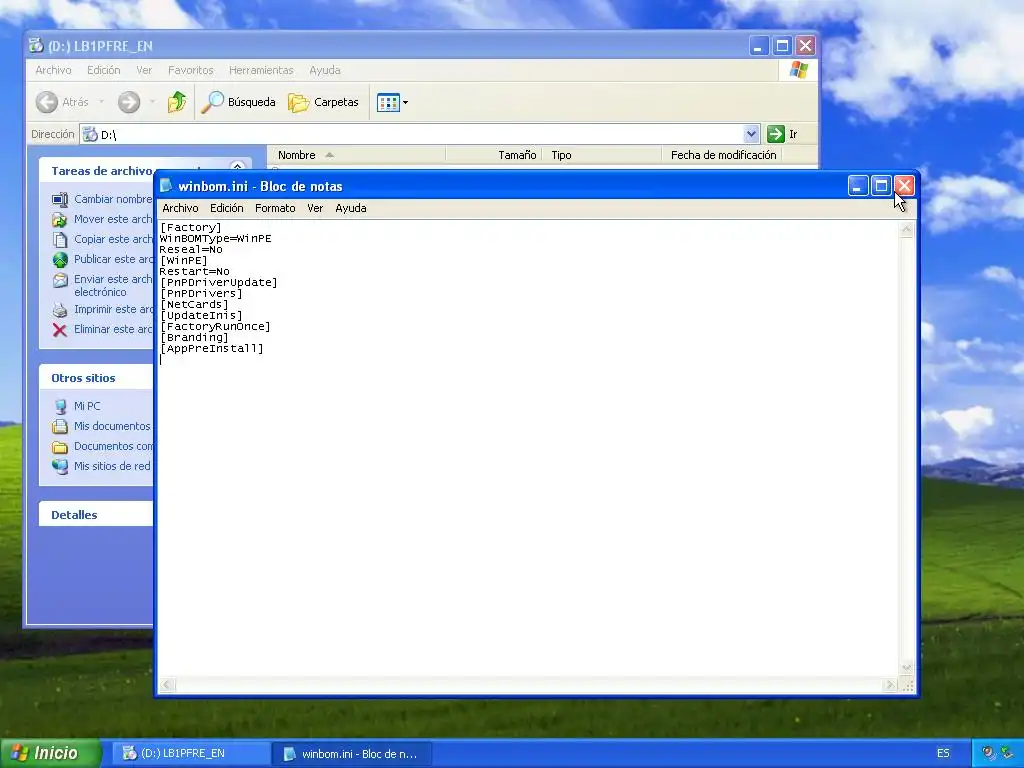Switch to (D:) LB1PFRE_EN taskbar button
The width and height of the screenshot is (1024, 768).
click(190, 754)
